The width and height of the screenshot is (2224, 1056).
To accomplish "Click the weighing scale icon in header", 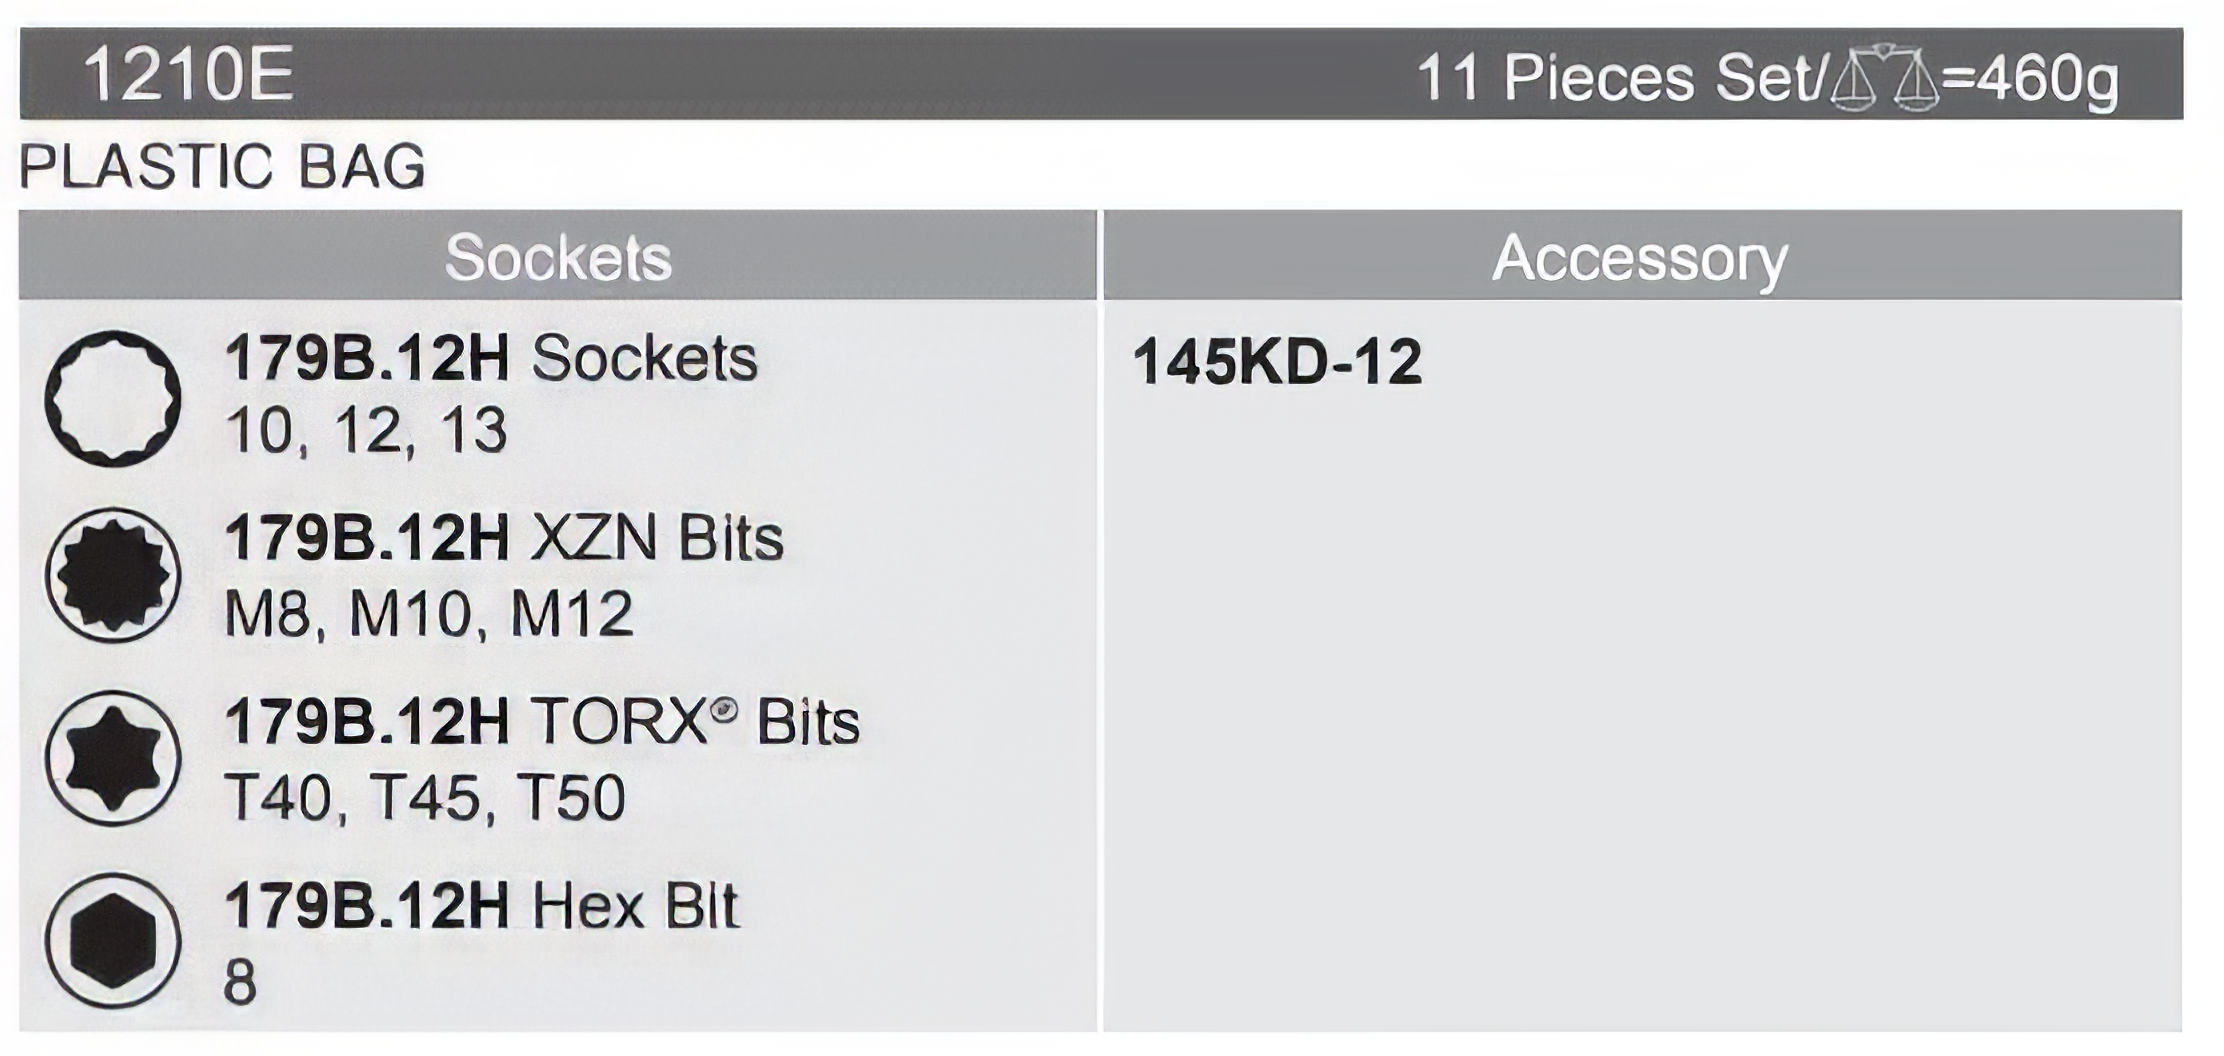I will pos(1884,78).
